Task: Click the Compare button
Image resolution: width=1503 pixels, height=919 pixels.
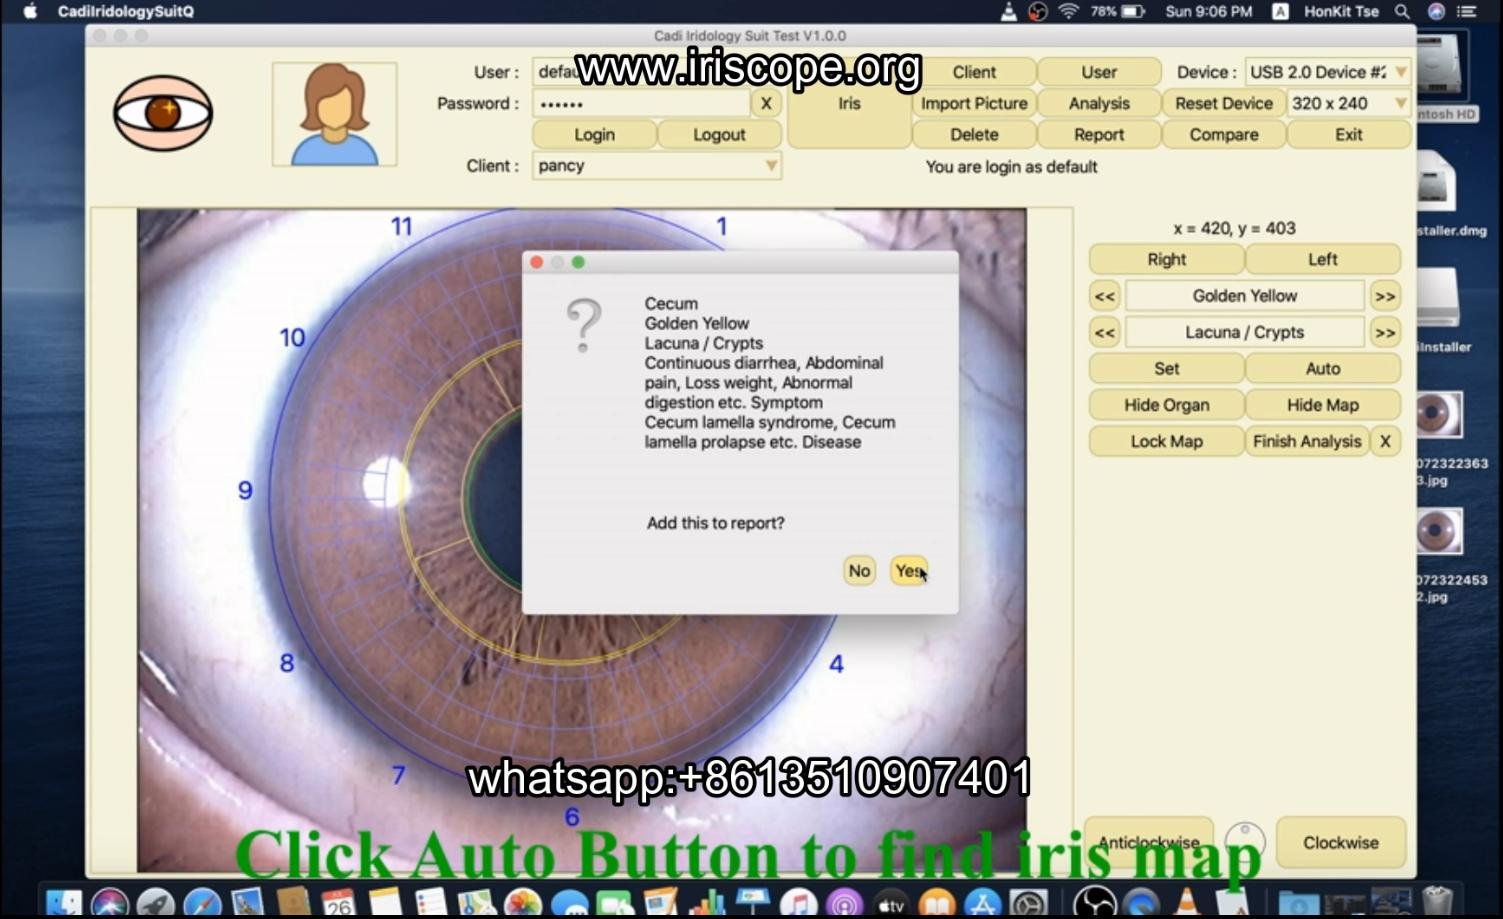Action: 1224,135
